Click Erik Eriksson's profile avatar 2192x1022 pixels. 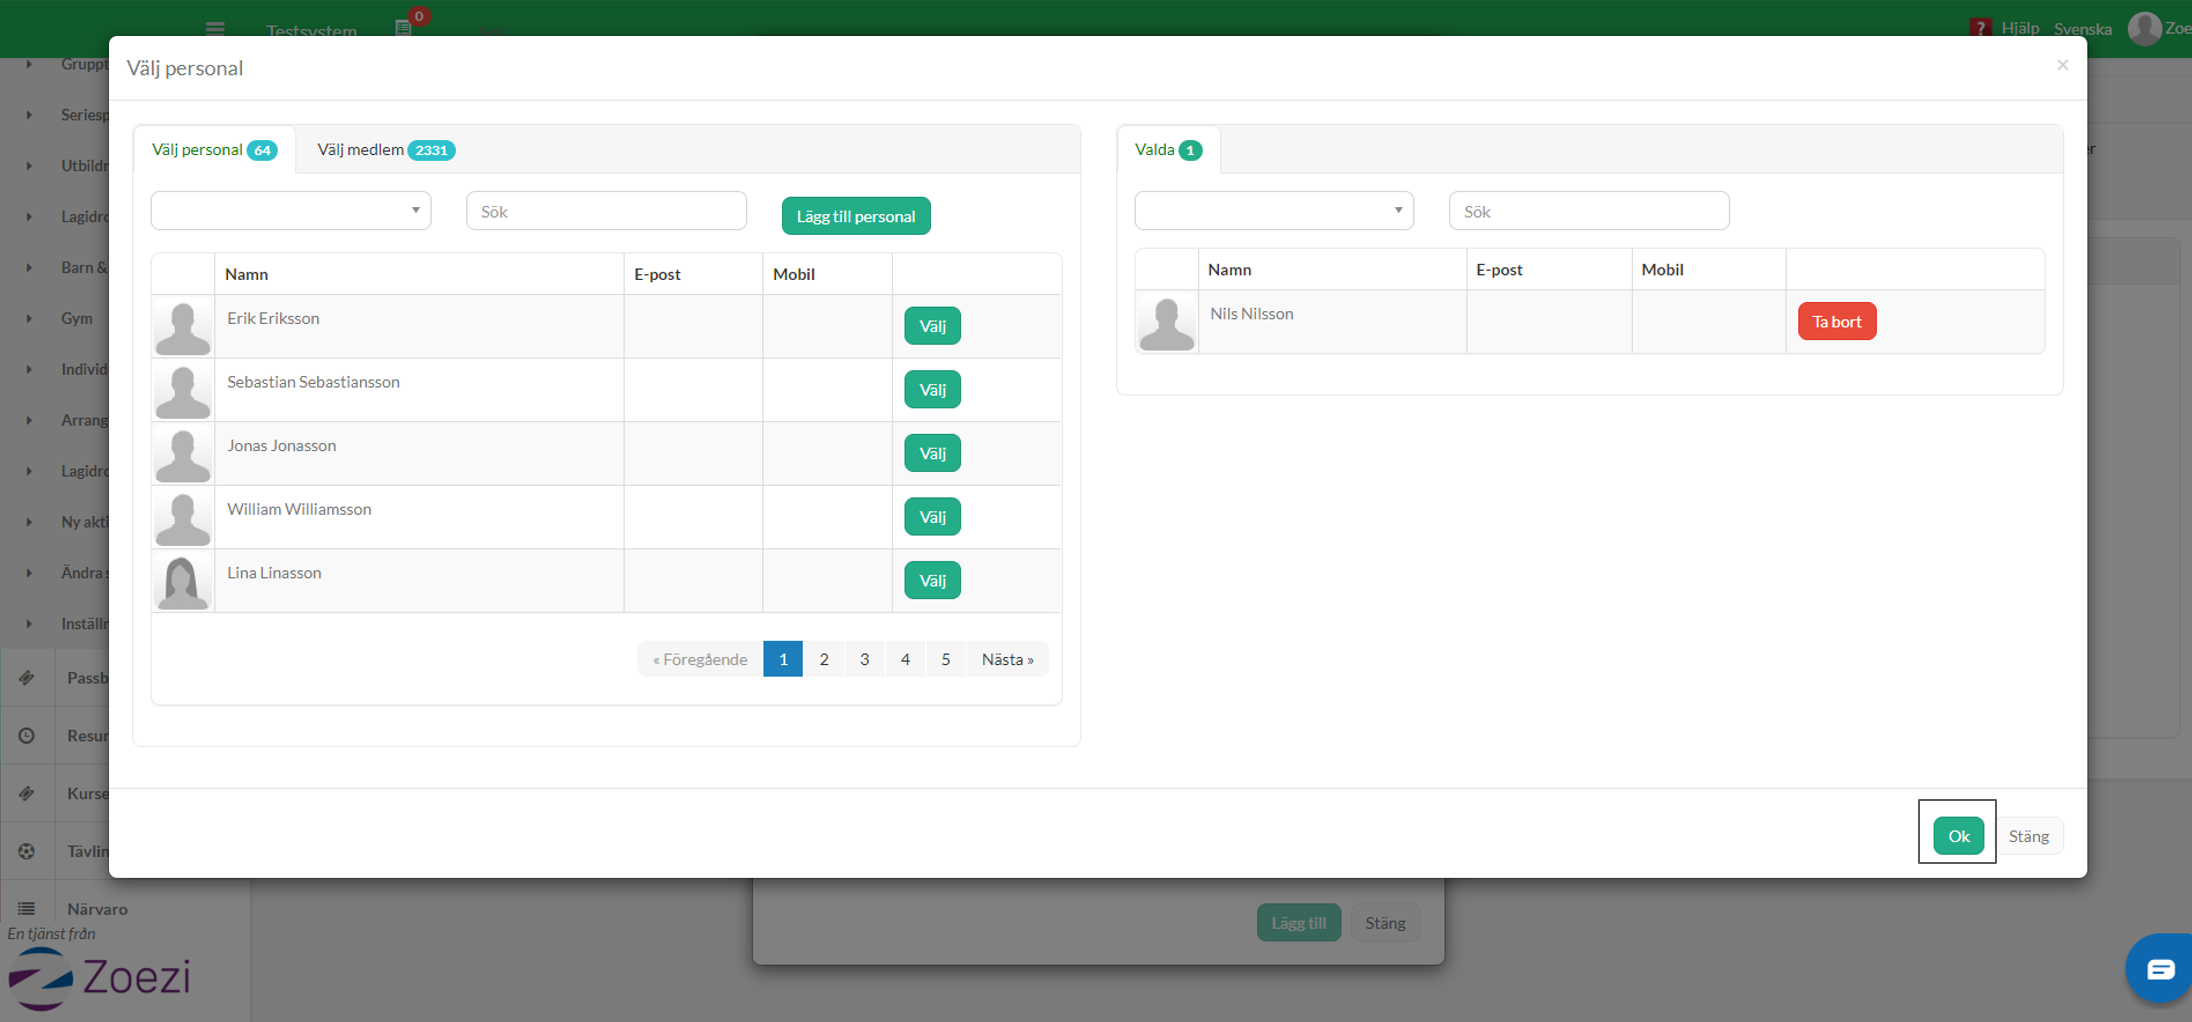coord(183,327)
